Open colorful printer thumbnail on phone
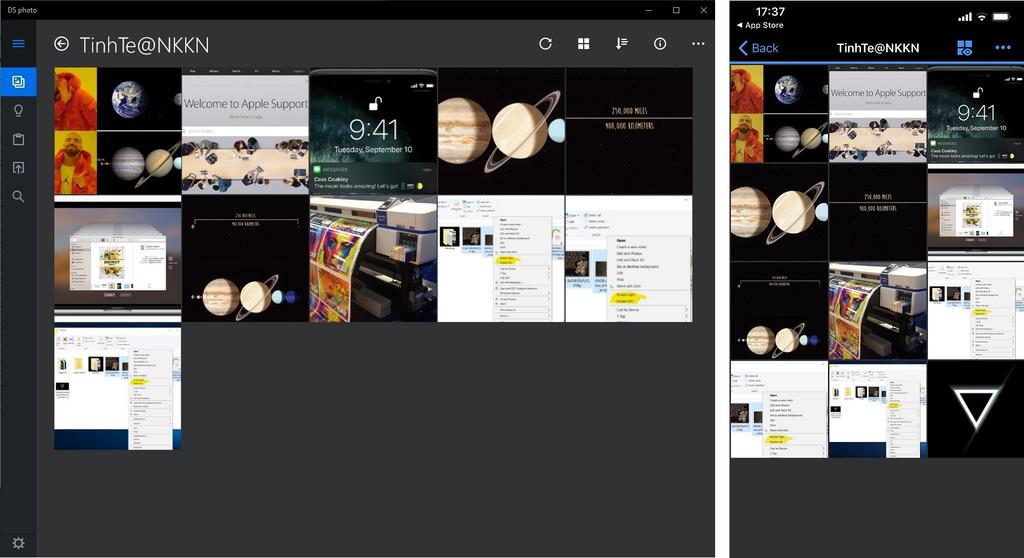This screenshot has width=1024, height=558. coord(878,311)
